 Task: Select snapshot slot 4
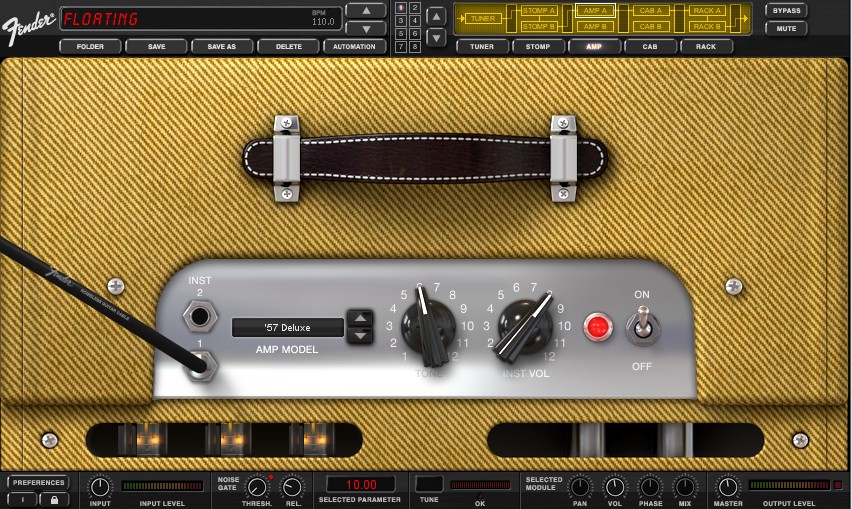415,21
